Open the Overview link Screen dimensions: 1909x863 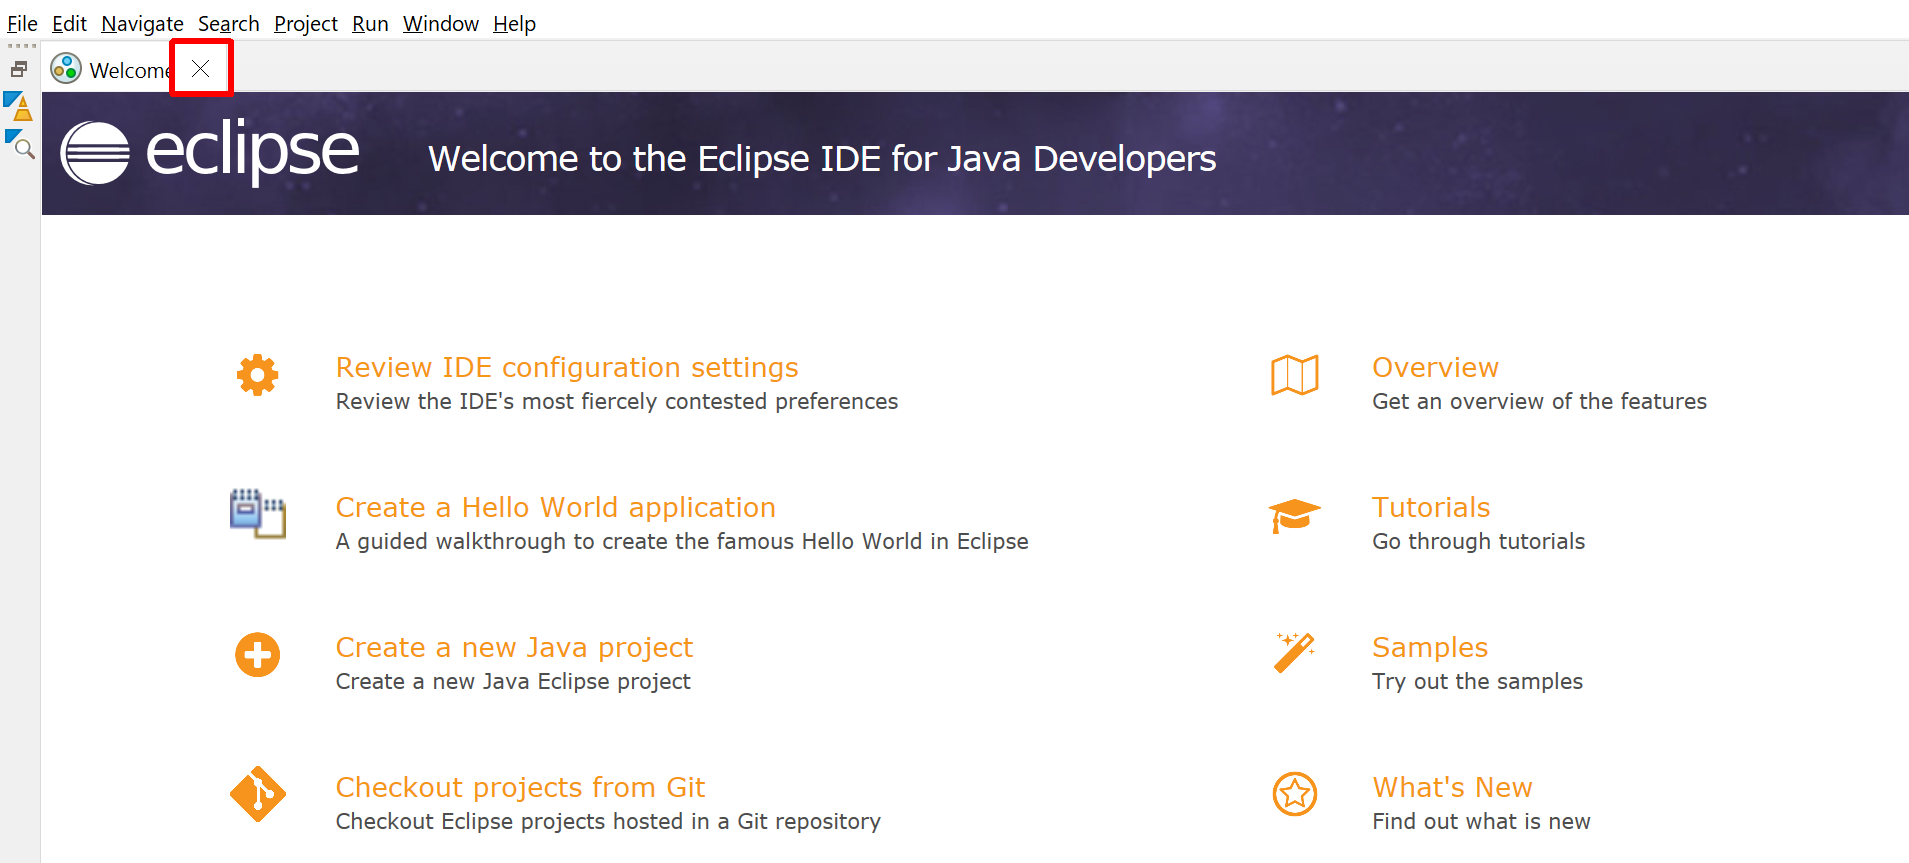[x=1435, y=367]
